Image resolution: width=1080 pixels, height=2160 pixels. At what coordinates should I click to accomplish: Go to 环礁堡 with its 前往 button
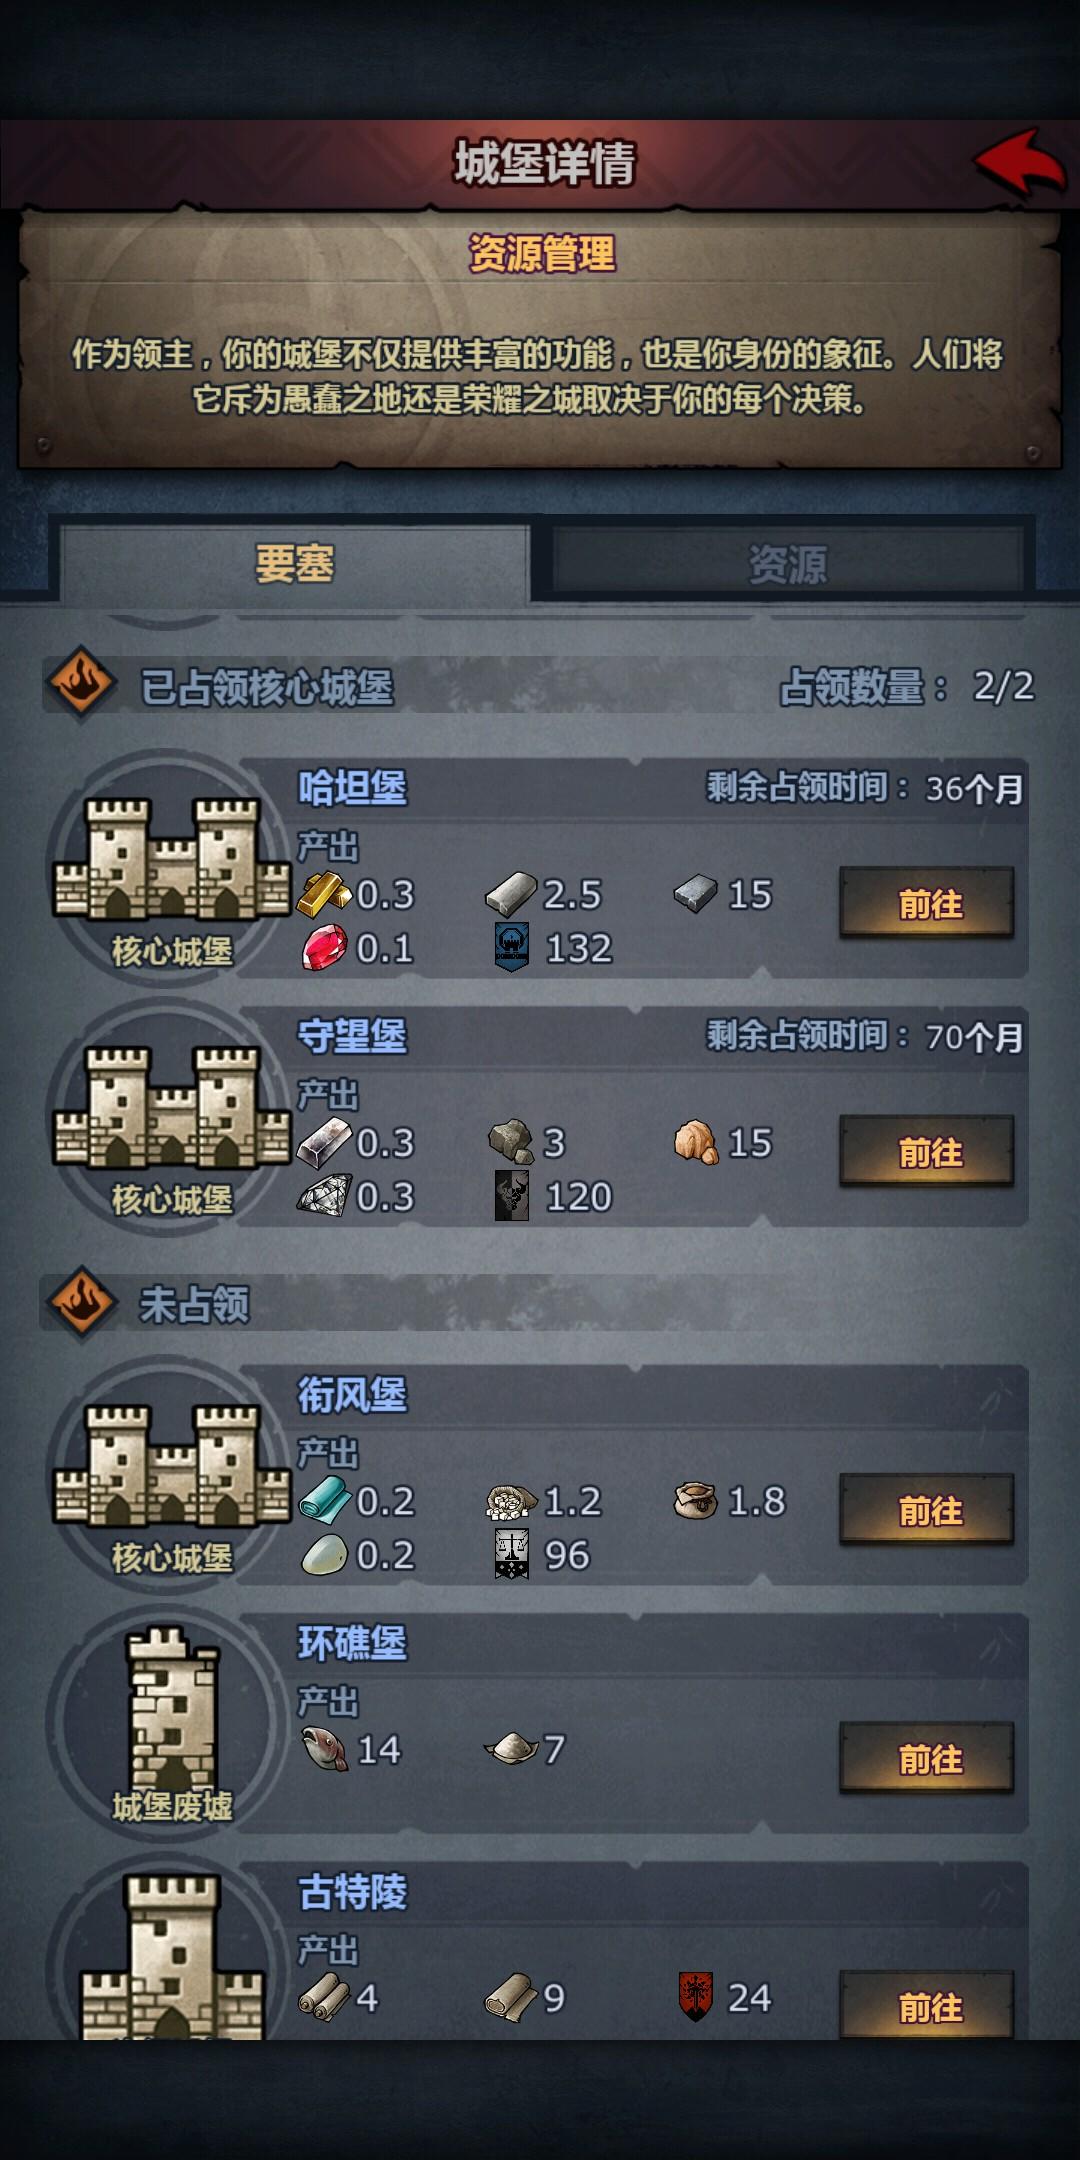(927, 1757)
